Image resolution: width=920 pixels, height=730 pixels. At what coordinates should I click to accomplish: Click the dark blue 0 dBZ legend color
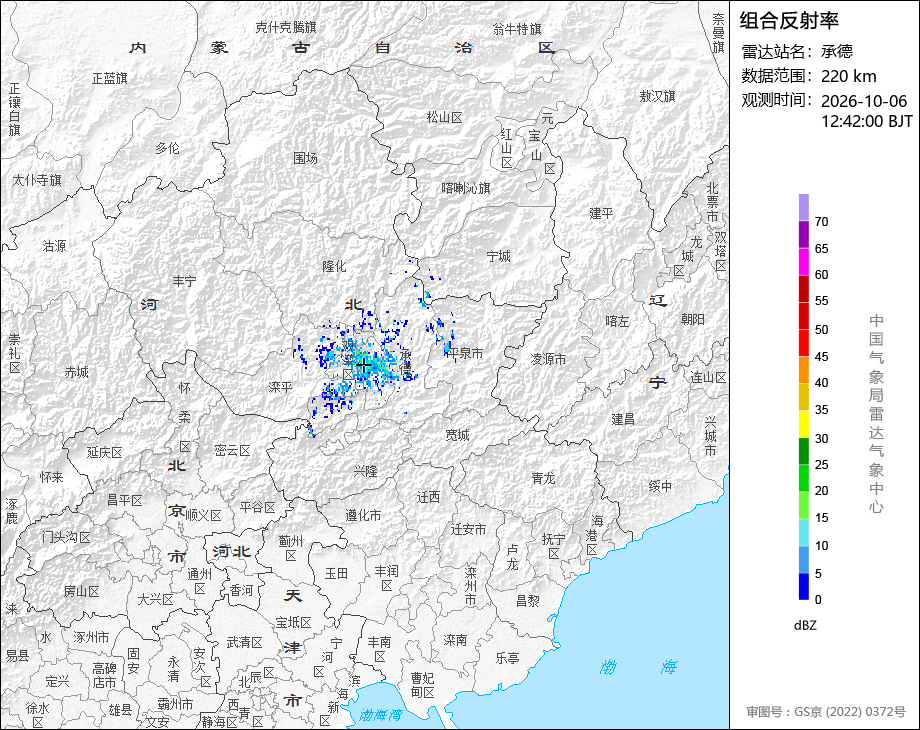click(803, 586)
